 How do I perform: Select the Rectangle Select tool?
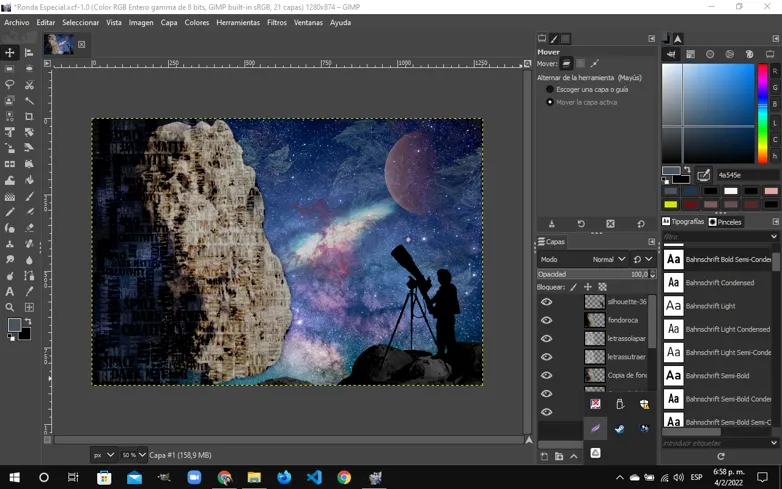9,68
